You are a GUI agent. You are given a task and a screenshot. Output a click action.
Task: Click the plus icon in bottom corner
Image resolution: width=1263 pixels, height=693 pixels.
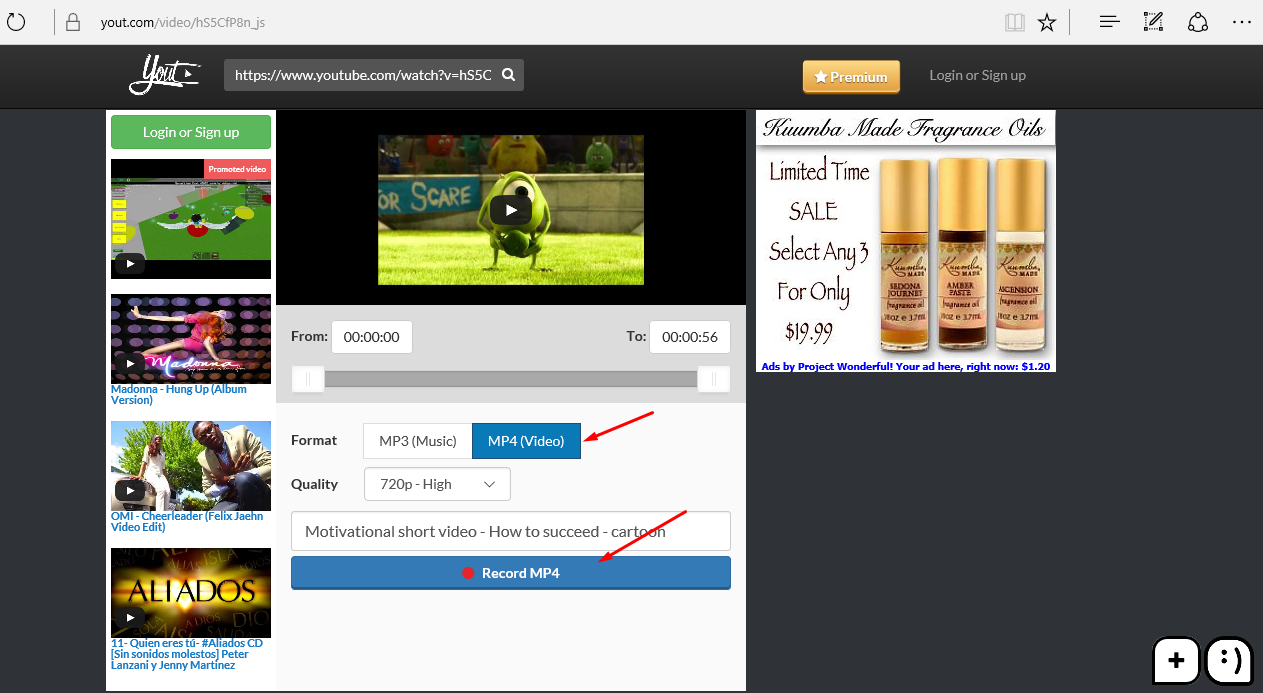pos(1177,660)
